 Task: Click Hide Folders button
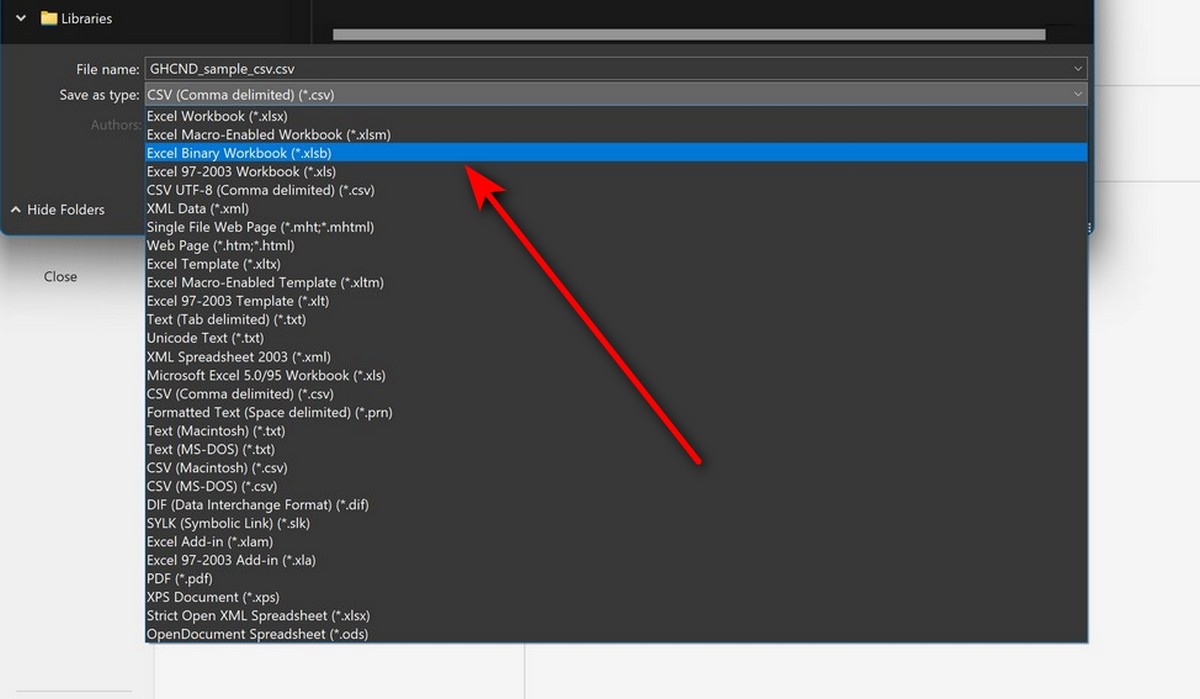pos(58,210)
